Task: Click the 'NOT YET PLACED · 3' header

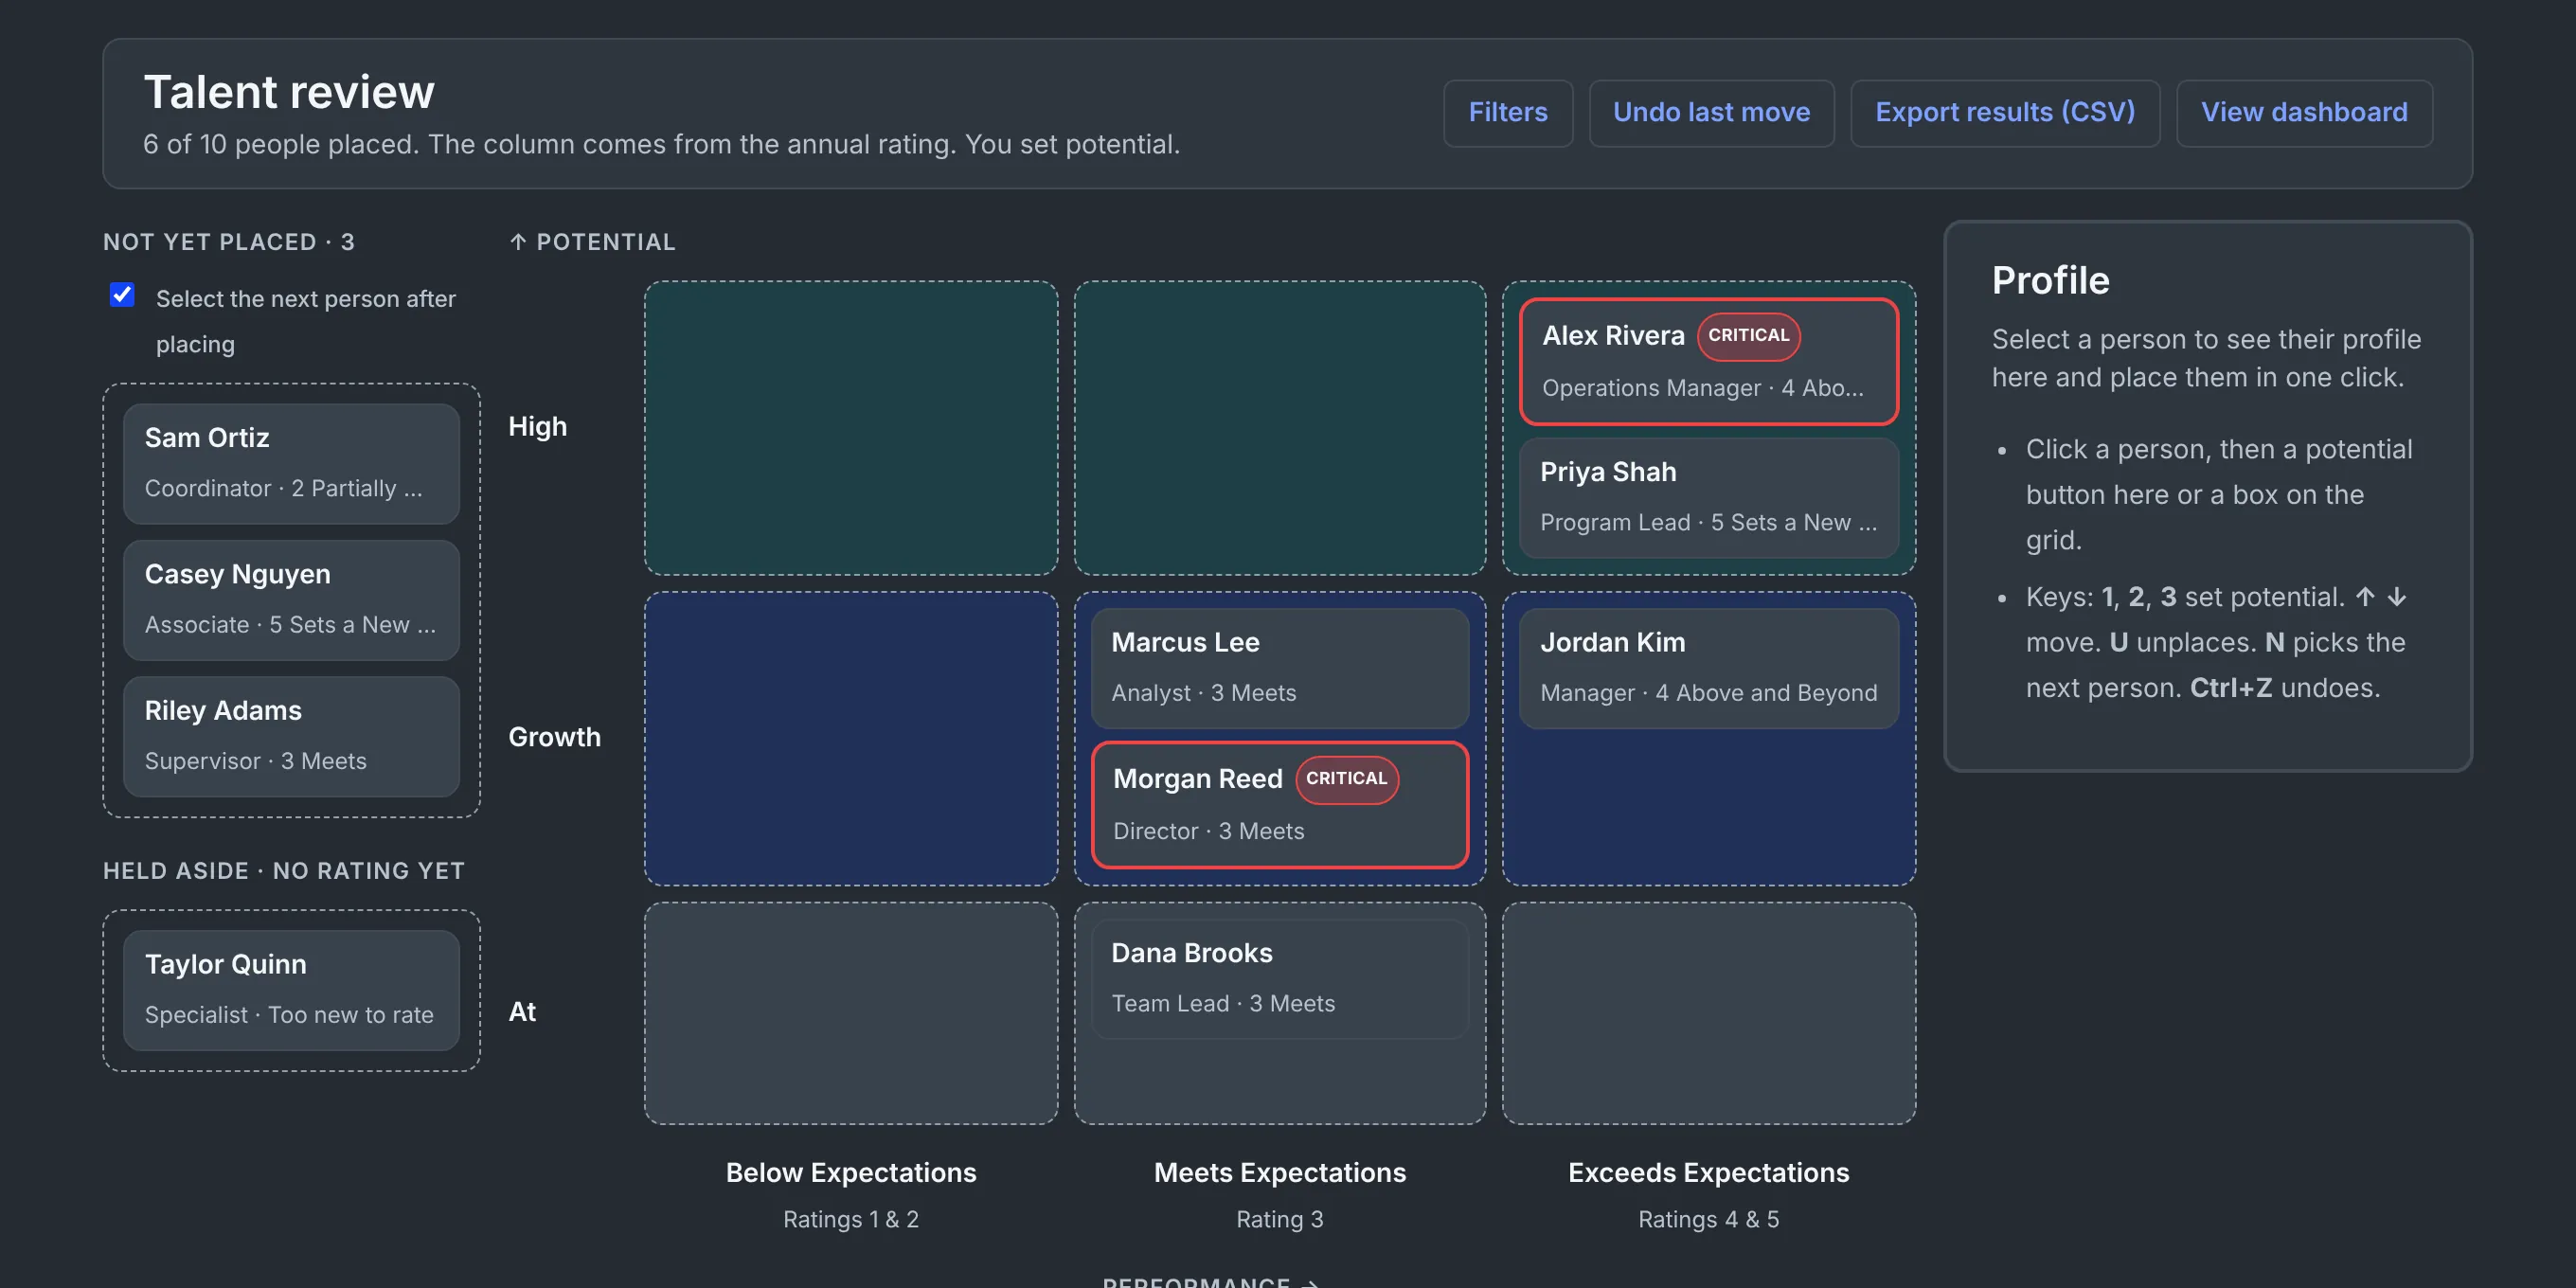Action: tap(229, 242)
